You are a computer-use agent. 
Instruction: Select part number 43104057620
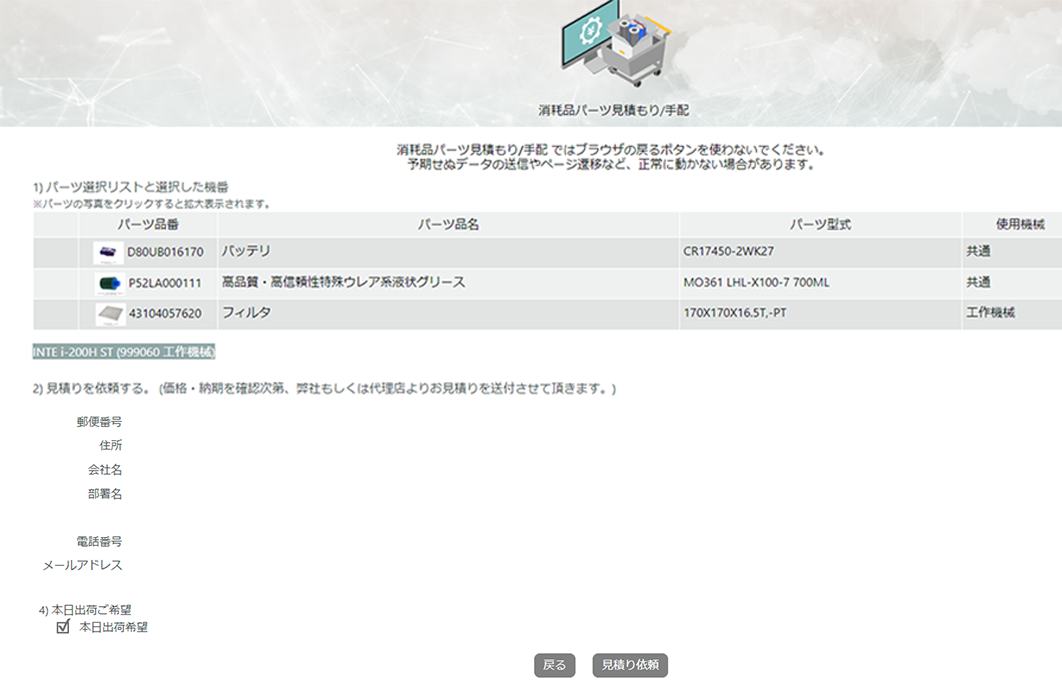click(165, 314)
